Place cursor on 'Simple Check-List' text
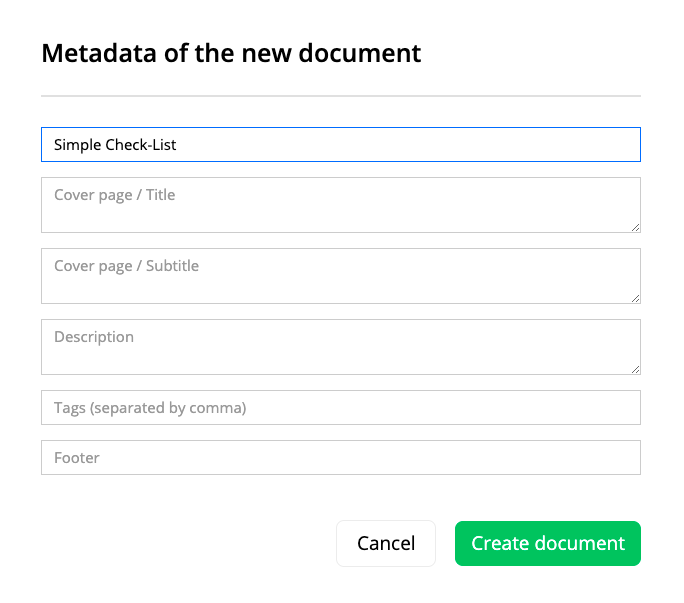The height and width of the screenshot is (603, 684). pyautogui.click(x=115, y=145)
